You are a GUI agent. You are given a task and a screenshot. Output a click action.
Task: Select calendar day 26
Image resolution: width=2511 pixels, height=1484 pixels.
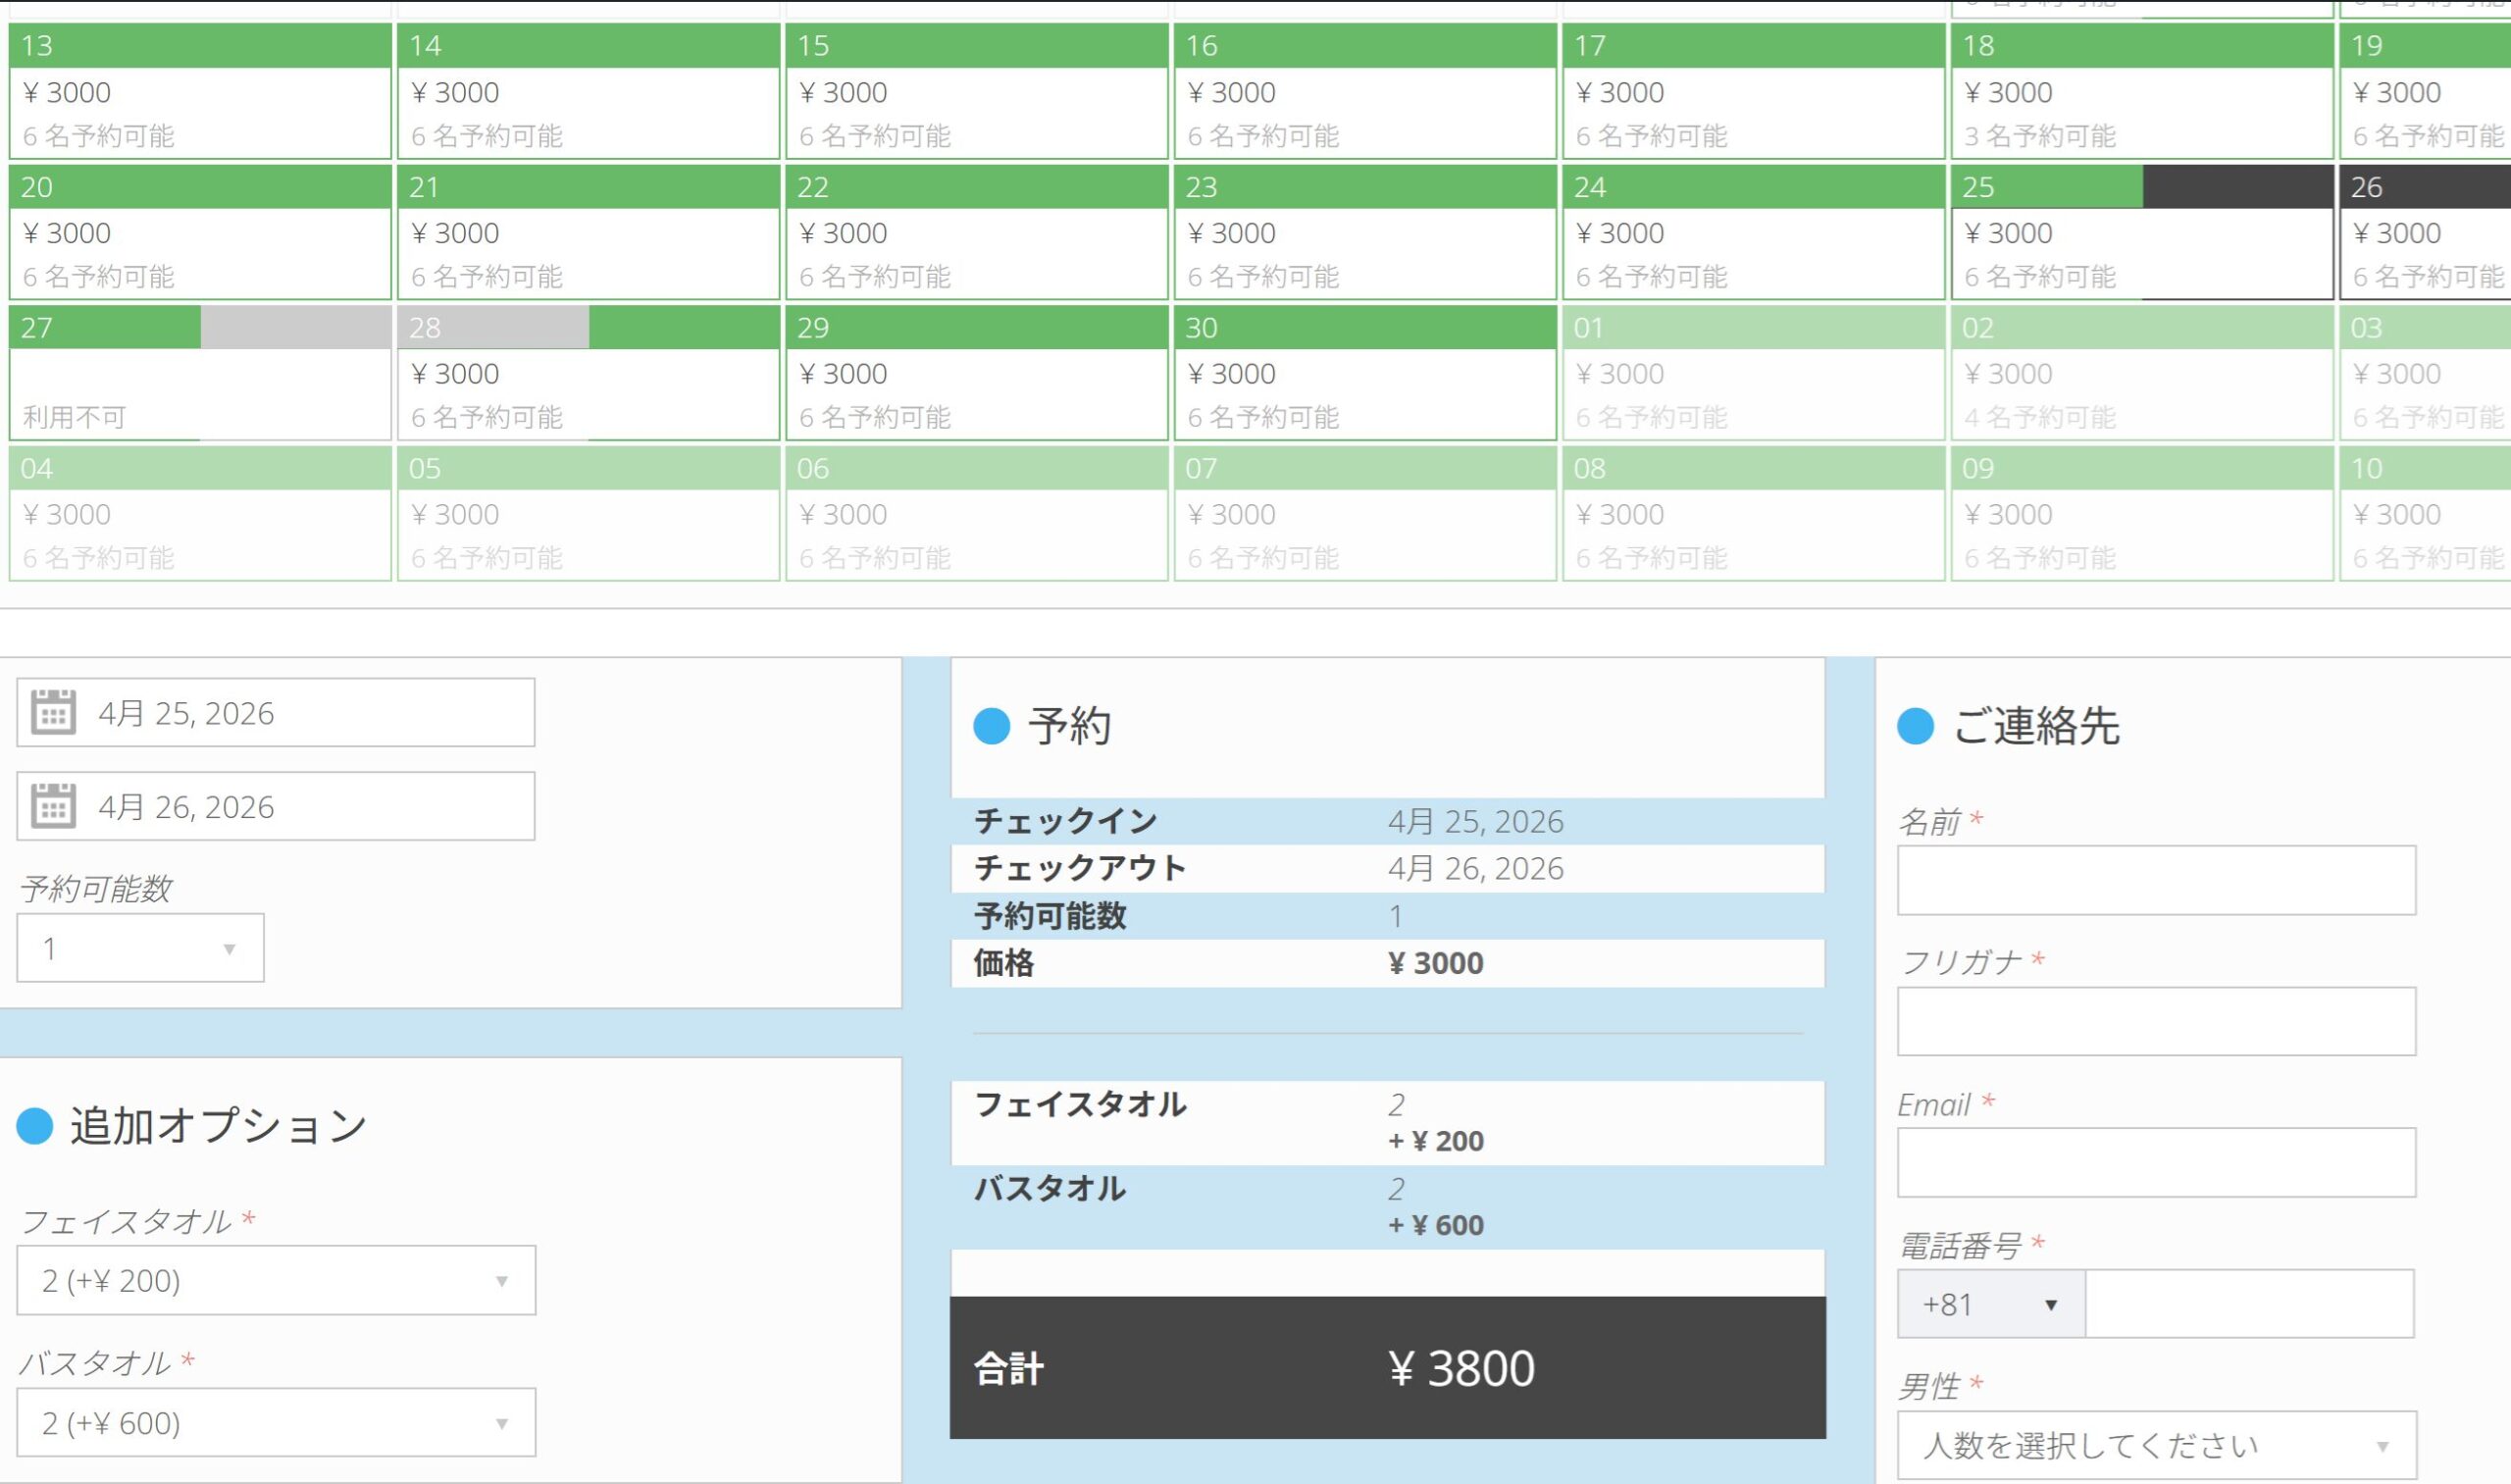[2425, 233]
